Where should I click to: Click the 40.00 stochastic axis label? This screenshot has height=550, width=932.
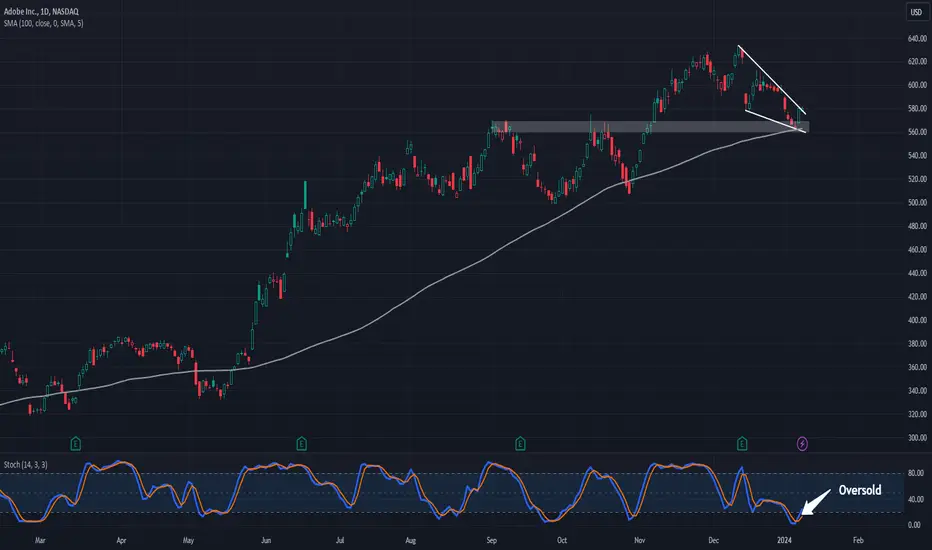[915, 499]
